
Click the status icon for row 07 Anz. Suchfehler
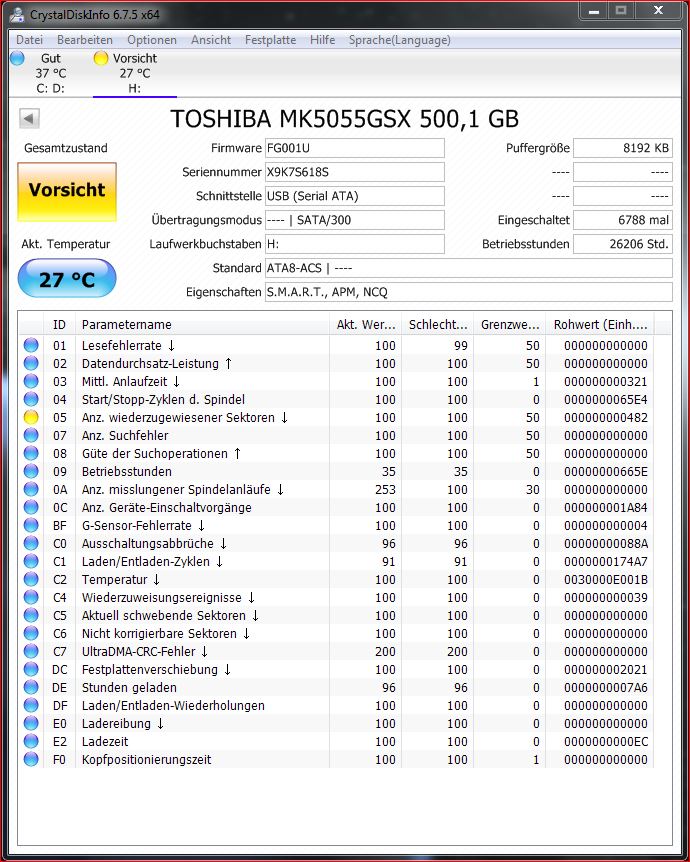pos(31,435)
